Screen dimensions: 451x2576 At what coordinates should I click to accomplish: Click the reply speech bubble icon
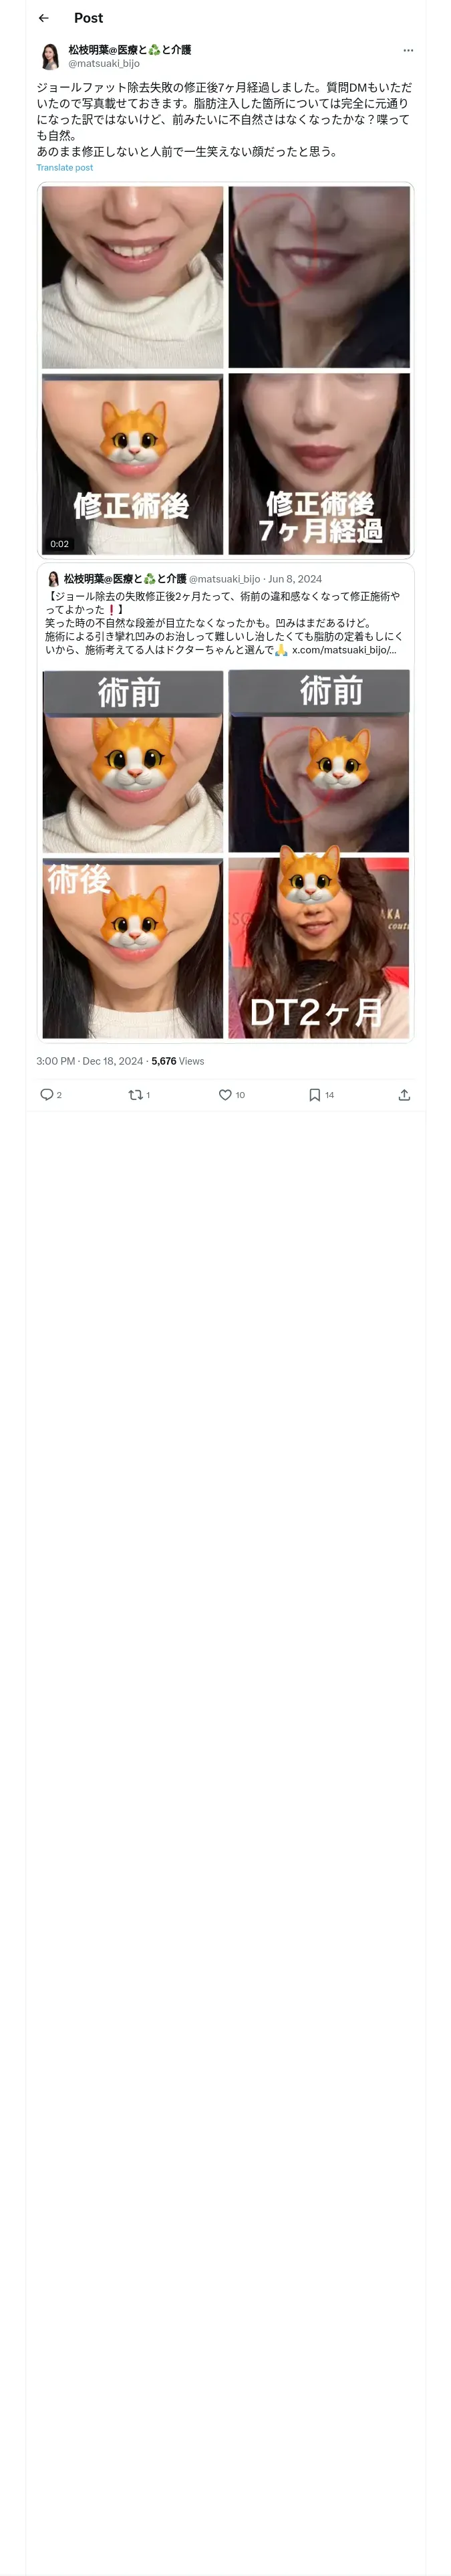(46, 1094)
